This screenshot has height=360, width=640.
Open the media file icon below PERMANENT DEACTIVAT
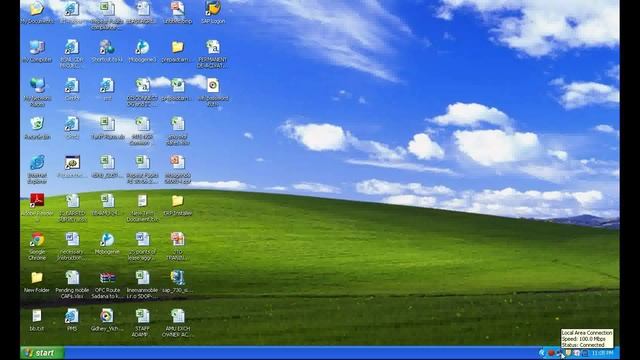pos(213,86)
